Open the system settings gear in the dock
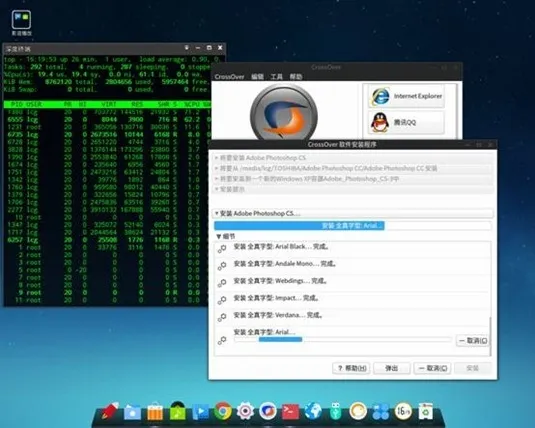Image resolution: width=535 pixels, height=428 pixels. click(x=245, y=411)
